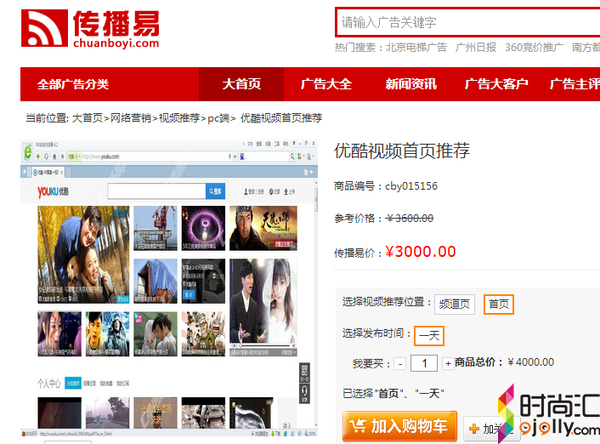Click total price ¥4000.00
The height and width of the screenshot is (444, 600).
click(x=531, y=362)
